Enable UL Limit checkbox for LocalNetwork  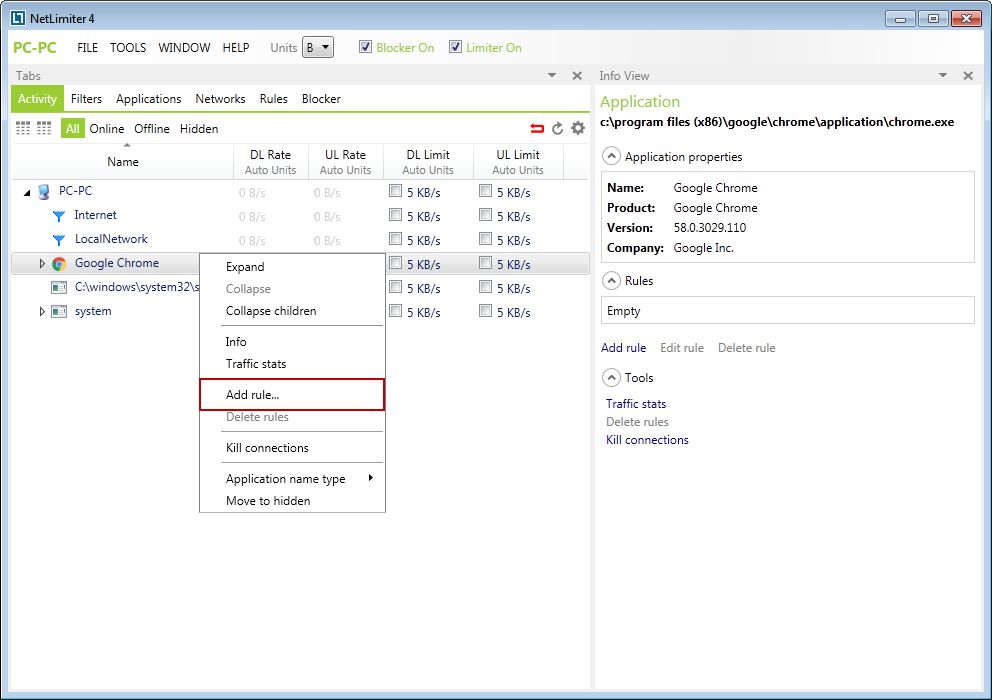click(485, 239)
